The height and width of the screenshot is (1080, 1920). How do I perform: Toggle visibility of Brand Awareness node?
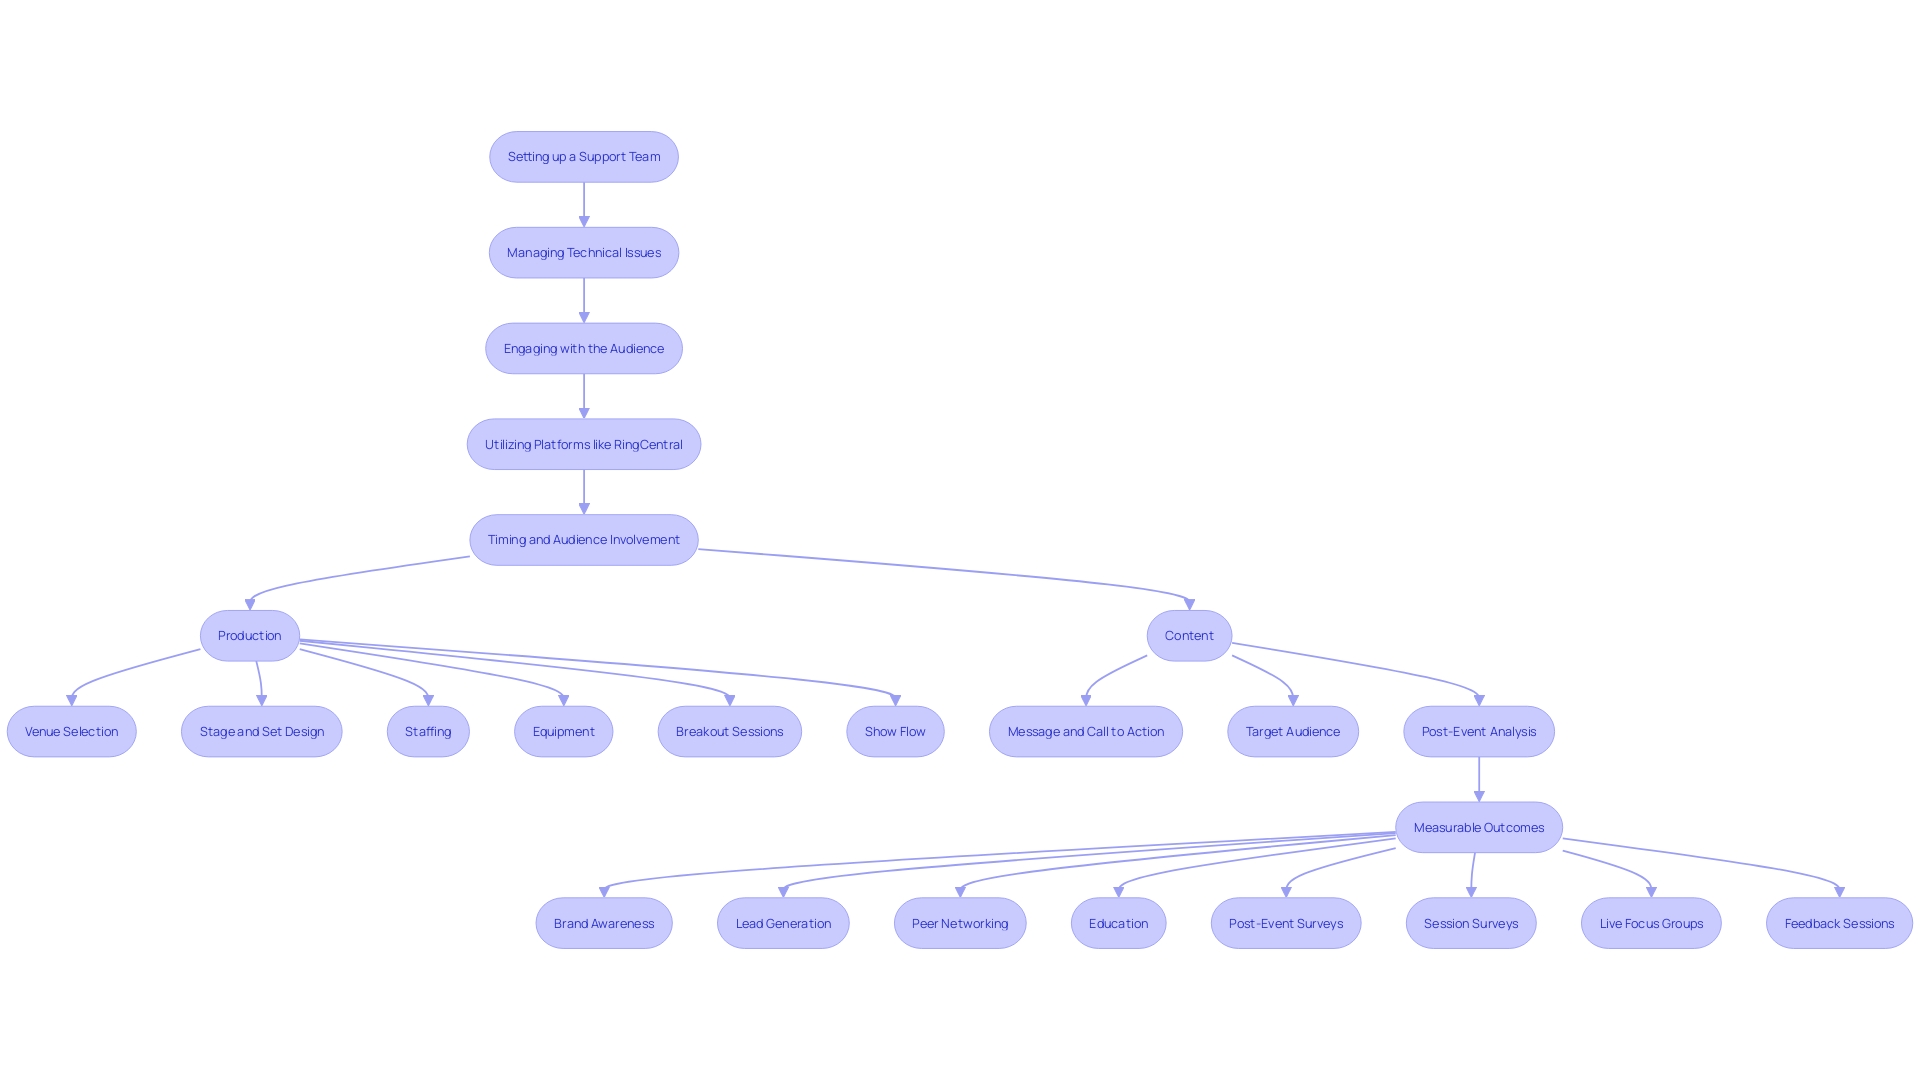point(604,922)
